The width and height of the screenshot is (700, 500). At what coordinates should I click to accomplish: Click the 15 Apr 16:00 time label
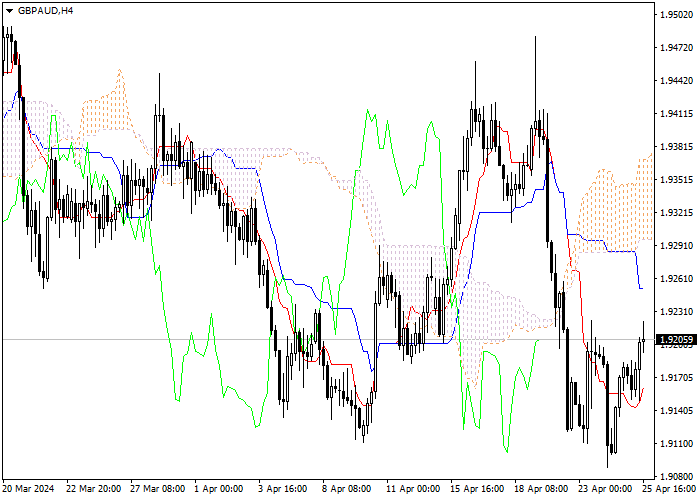477,489
